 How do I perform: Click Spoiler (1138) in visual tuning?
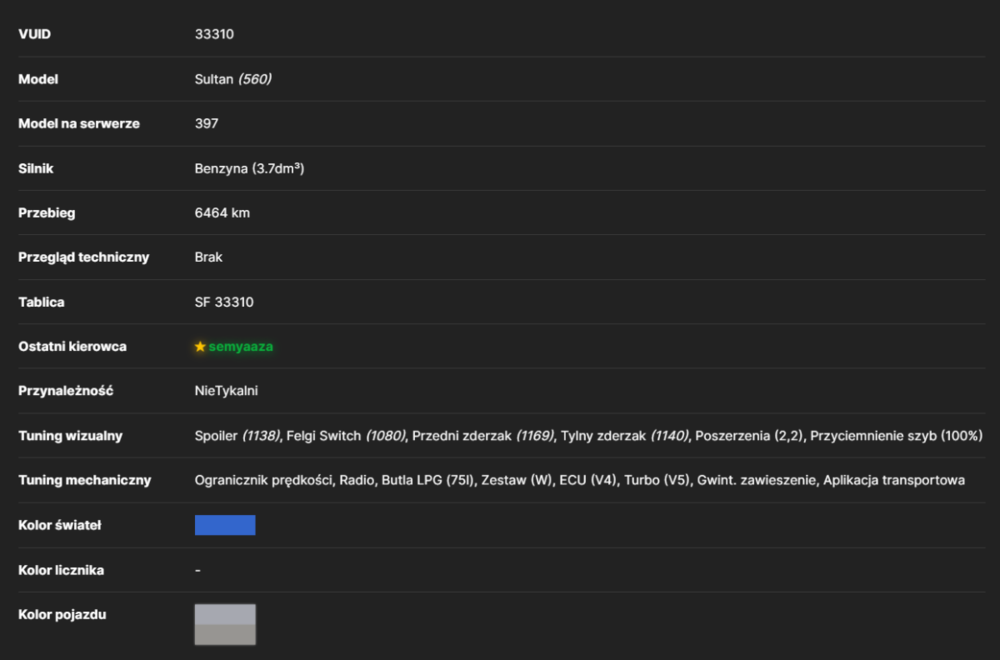click(237, 436)
